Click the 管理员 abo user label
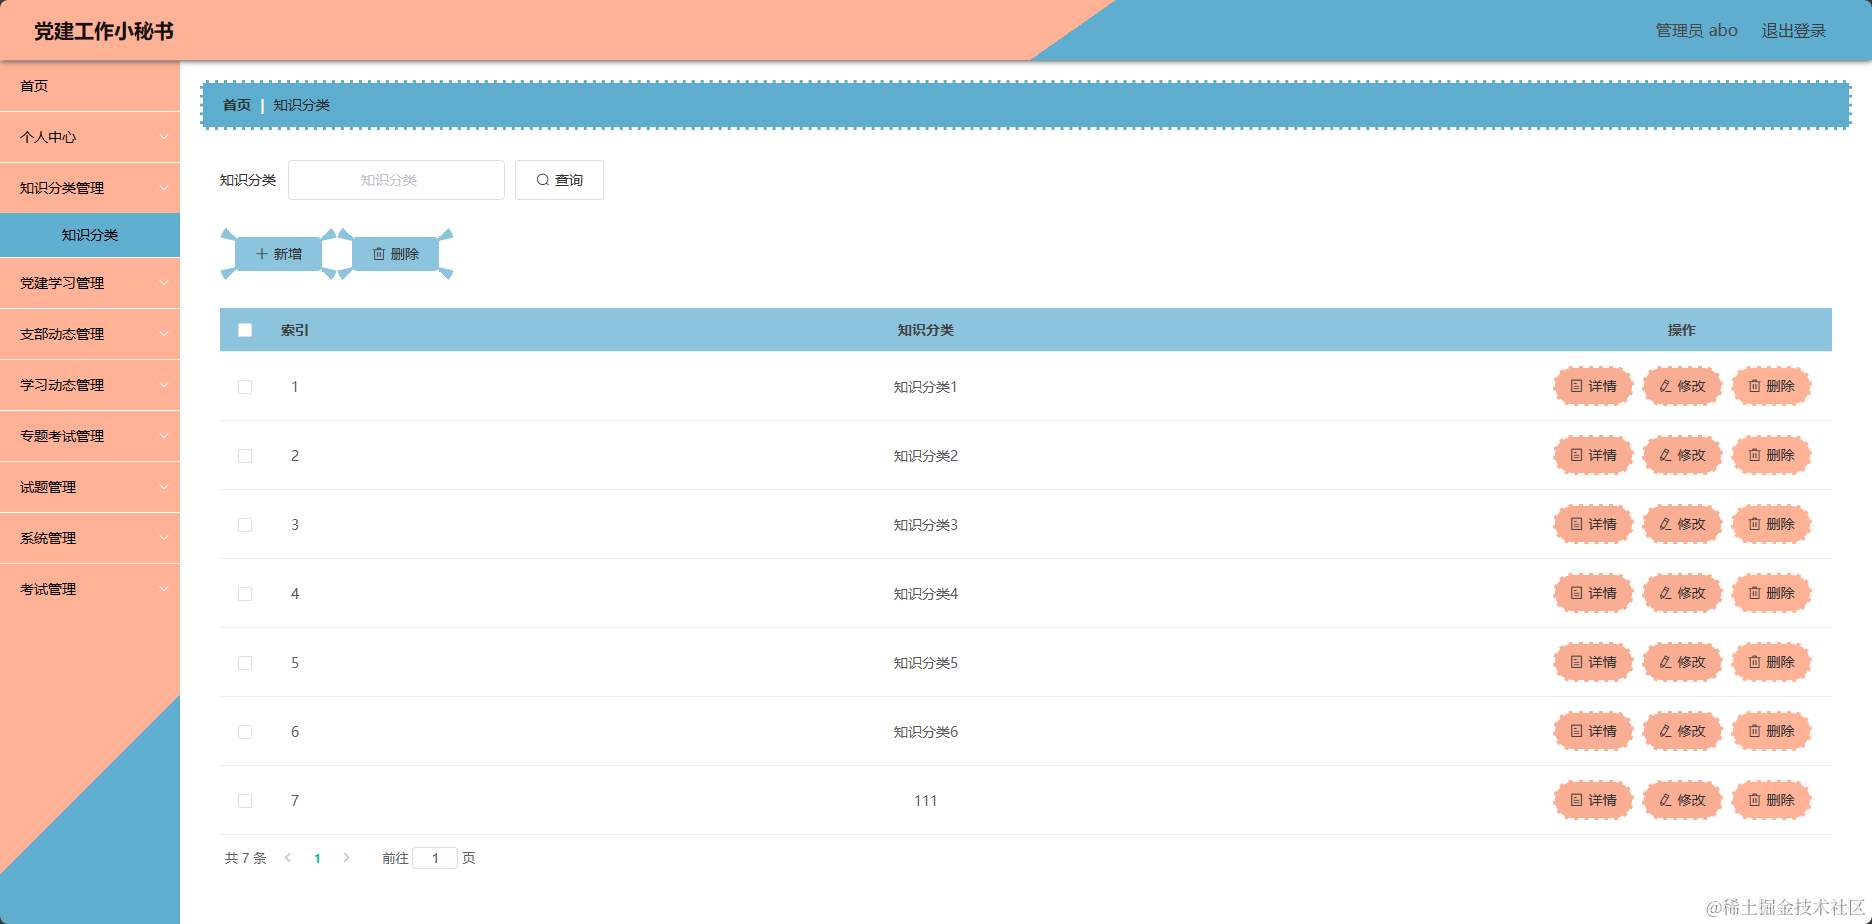 tap(1696, 31)
